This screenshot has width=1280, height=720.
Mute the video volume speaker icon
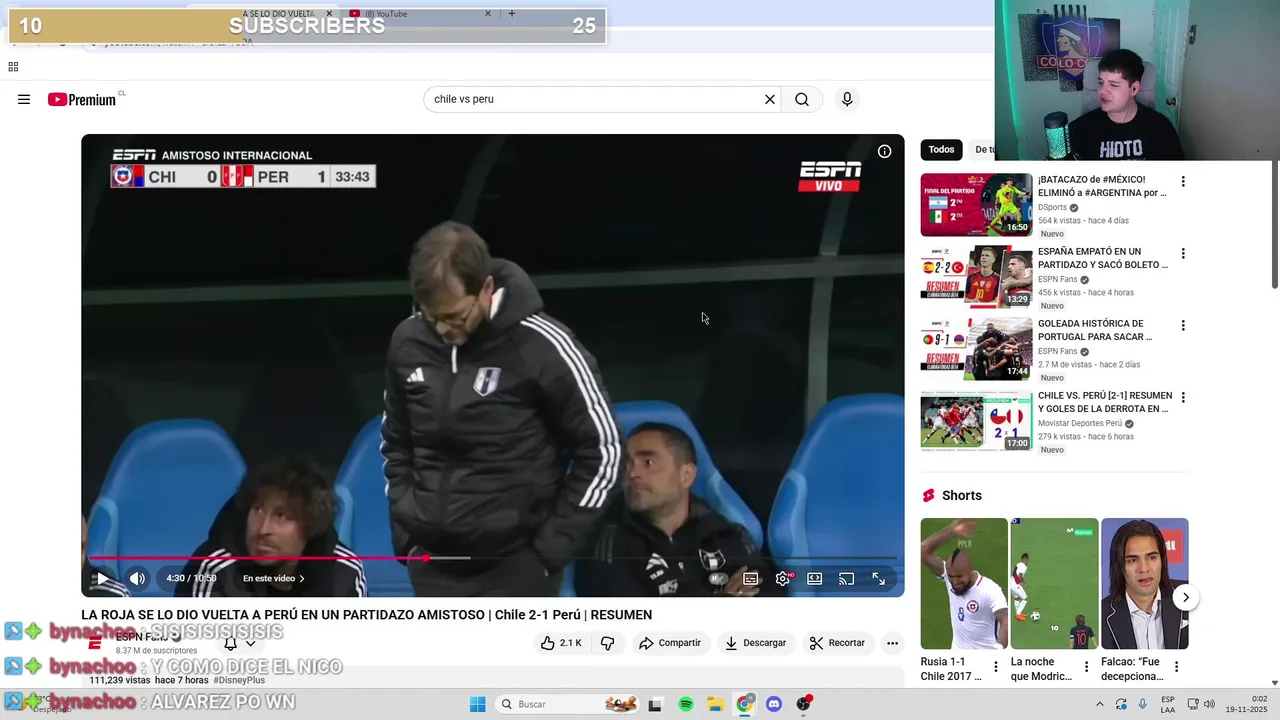click(x=137, y=578)
